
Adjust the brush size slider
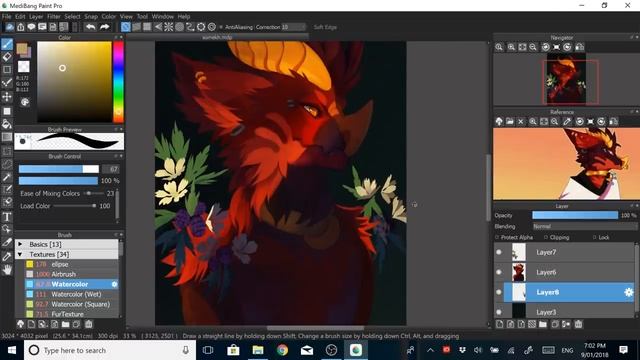coord(59,169)
